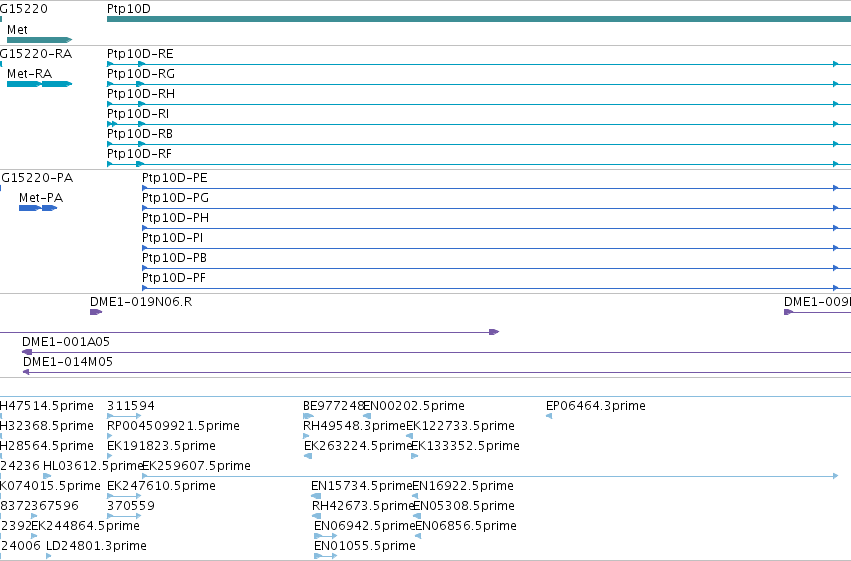Select the Ptp10D-RI transcript label
Viewport: 851px width, 561px height.
click(138, 114)
